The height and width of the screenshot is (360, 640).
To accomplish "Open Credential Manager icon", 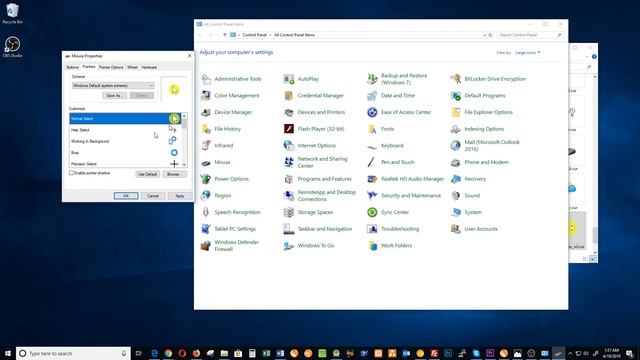I will point(289,96).
